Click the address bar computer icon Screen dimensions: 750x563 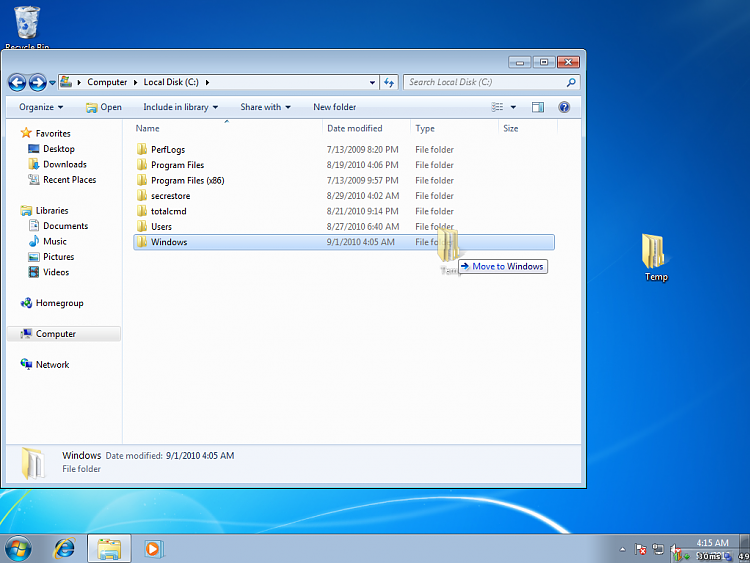66,82
